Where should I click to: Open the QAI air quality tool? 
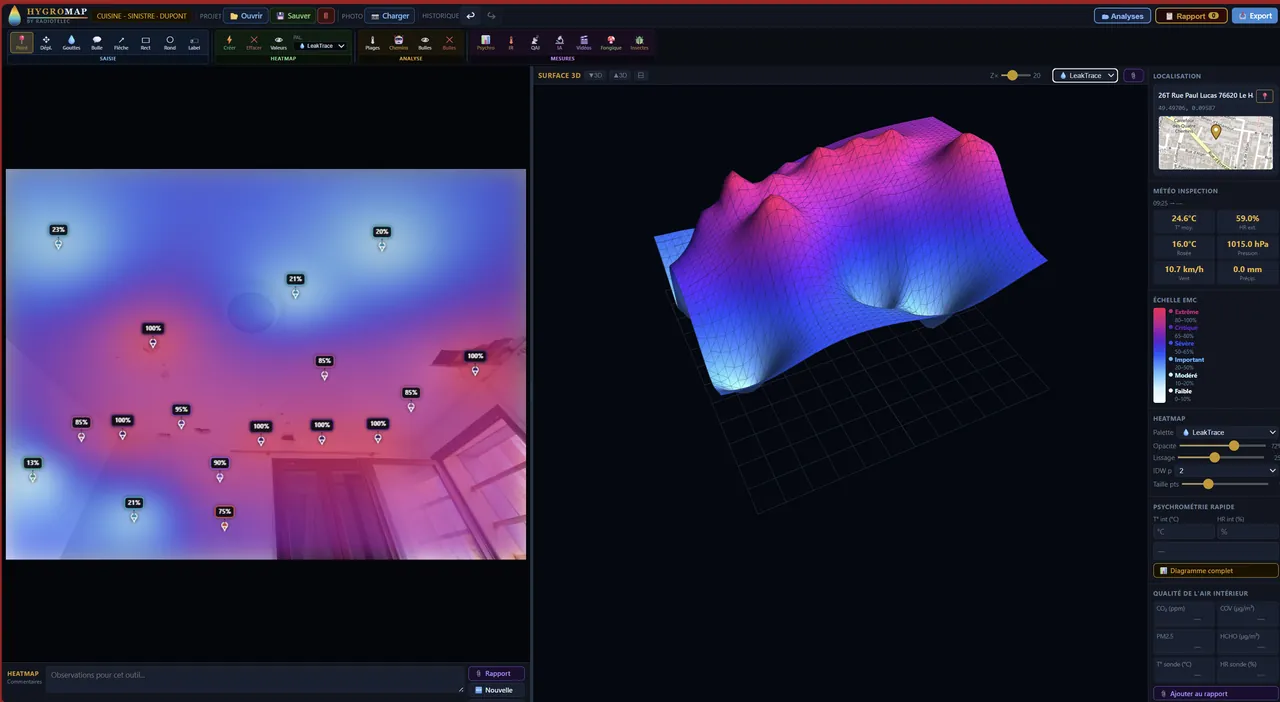pos(535,42)
